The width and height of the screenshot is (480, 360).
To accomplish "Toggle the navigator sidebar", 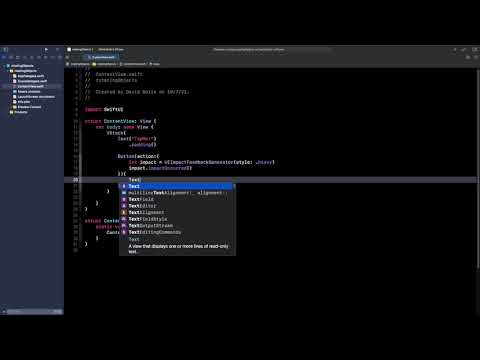I will (5, 50).
